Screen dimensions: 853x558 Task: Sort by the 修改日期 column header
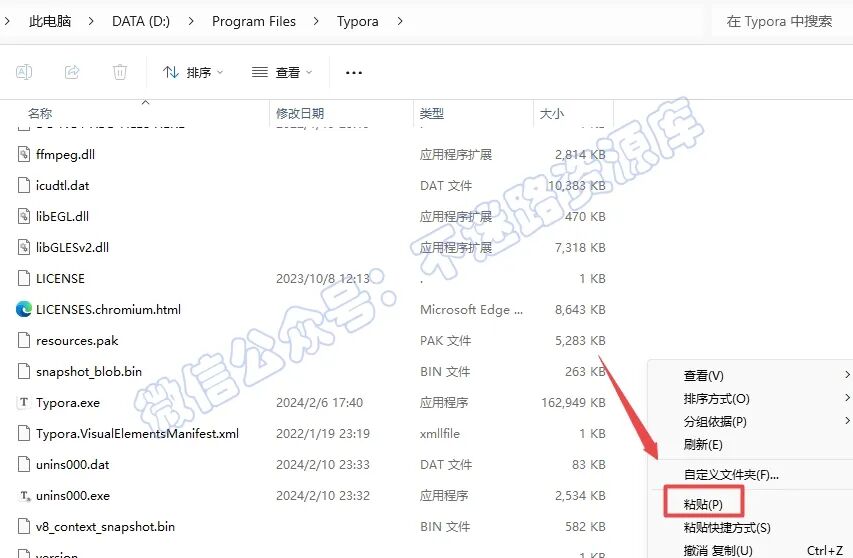pos(300,113)
